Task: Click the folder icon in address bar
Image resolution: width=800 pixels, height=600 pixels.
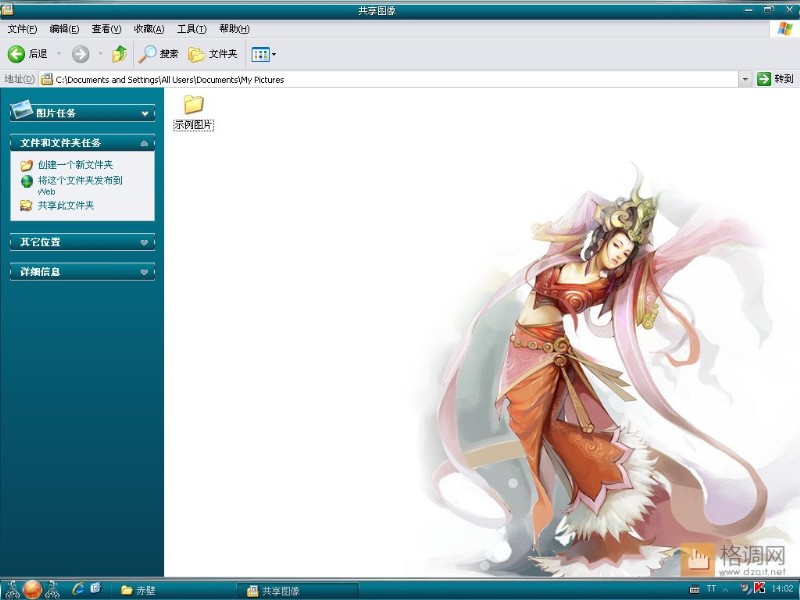Action: coord(47,79)
